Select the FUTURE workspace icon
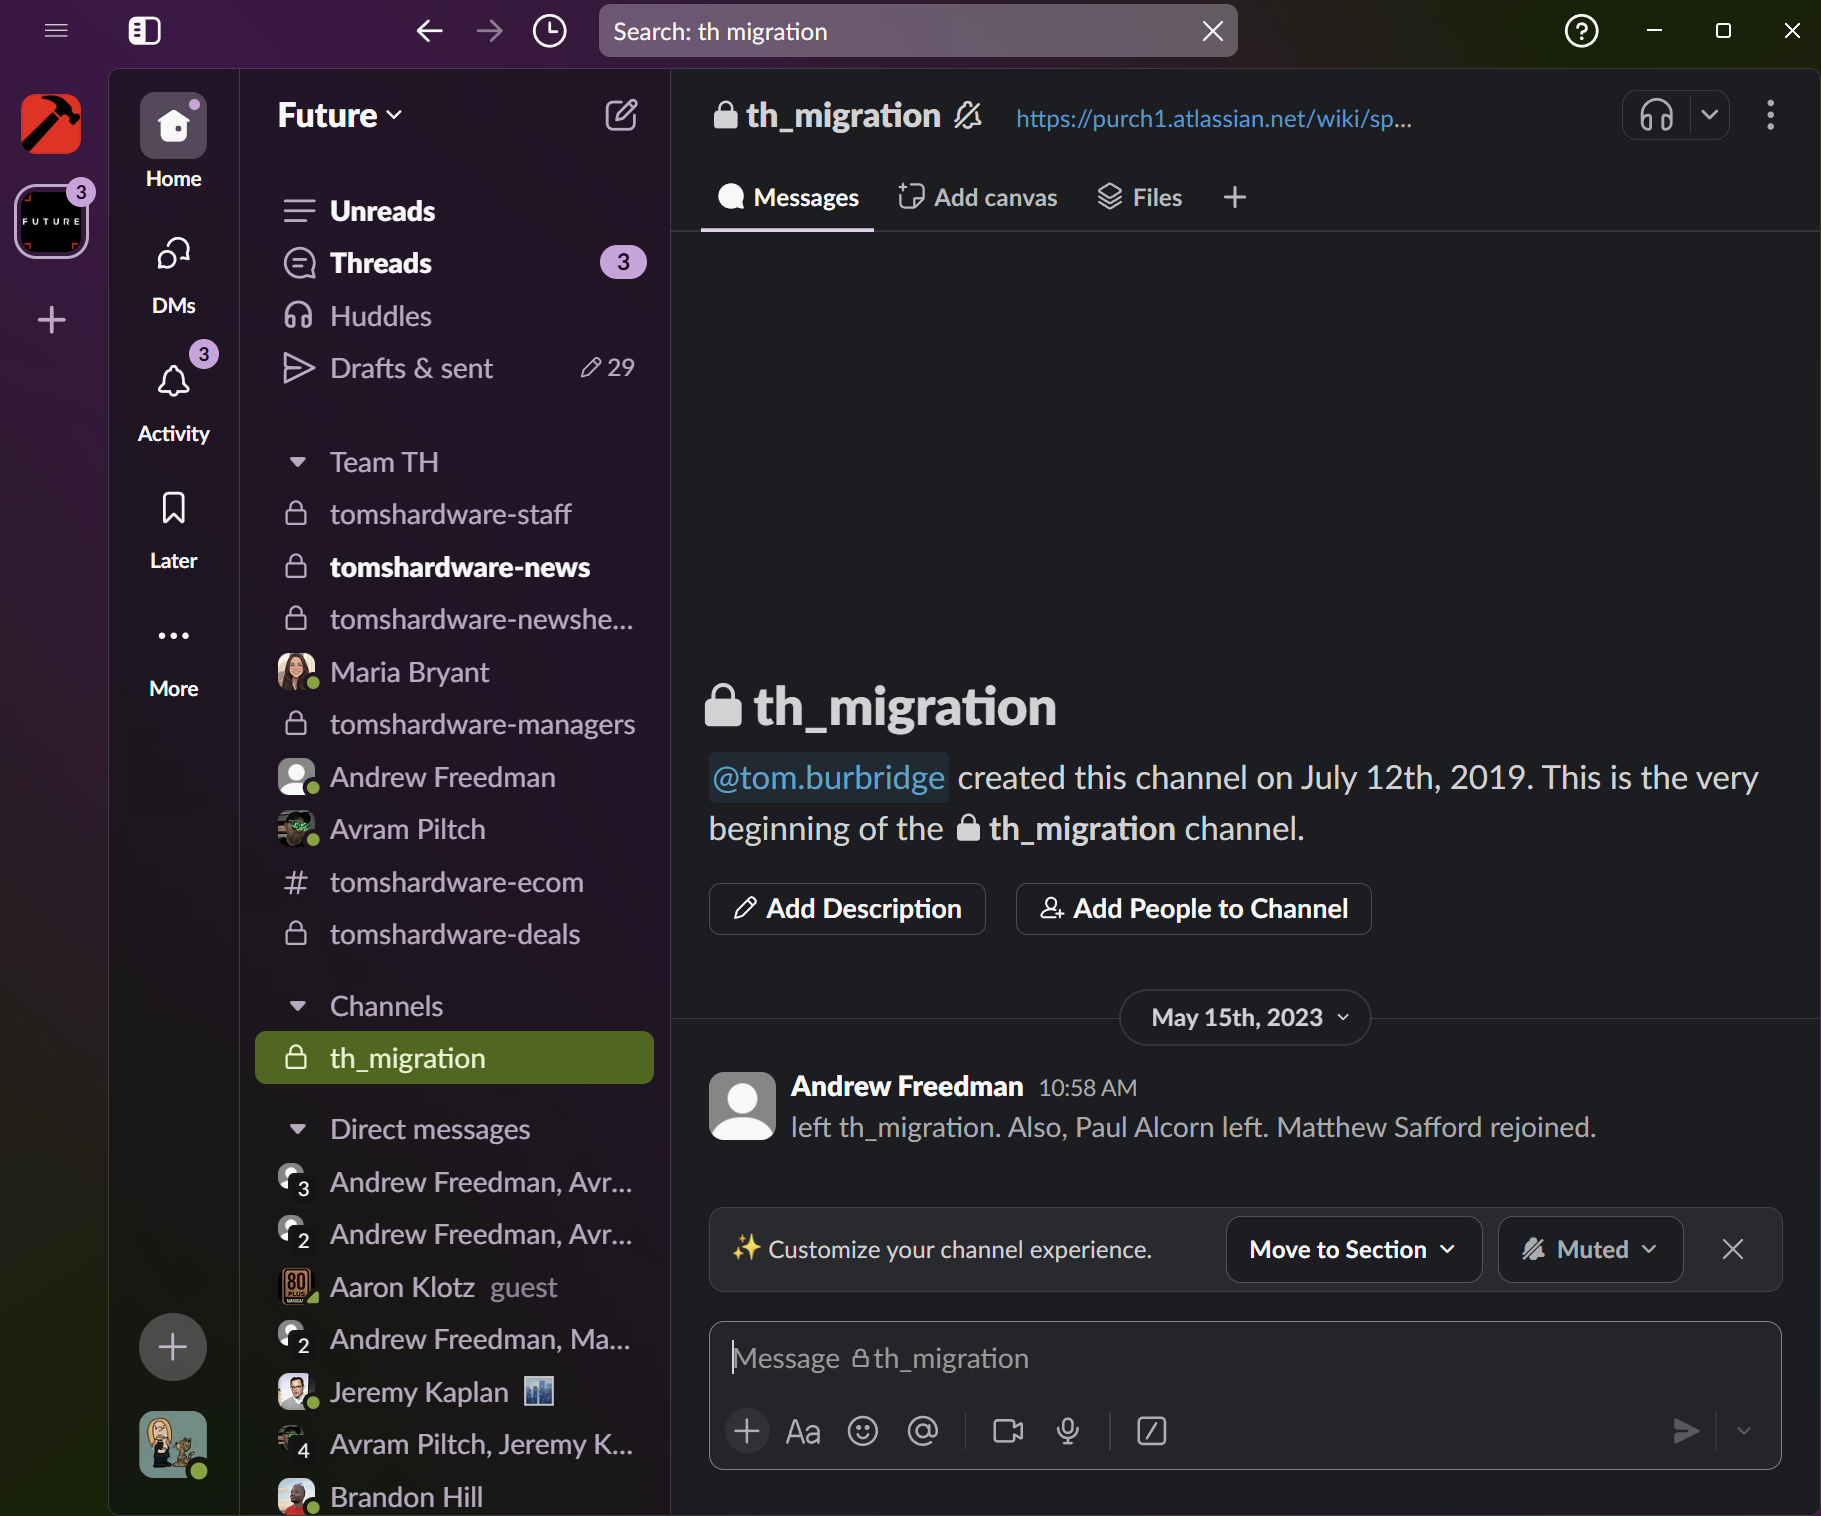This screenshot has width=1821, height=1516. (51, 222)
